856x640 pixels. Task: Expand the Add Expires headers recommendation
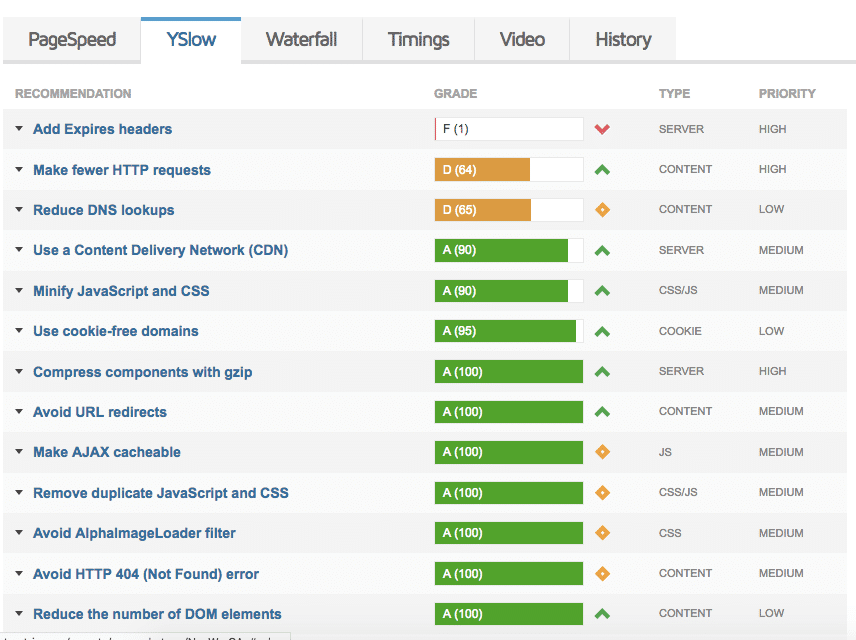[17, 129]
